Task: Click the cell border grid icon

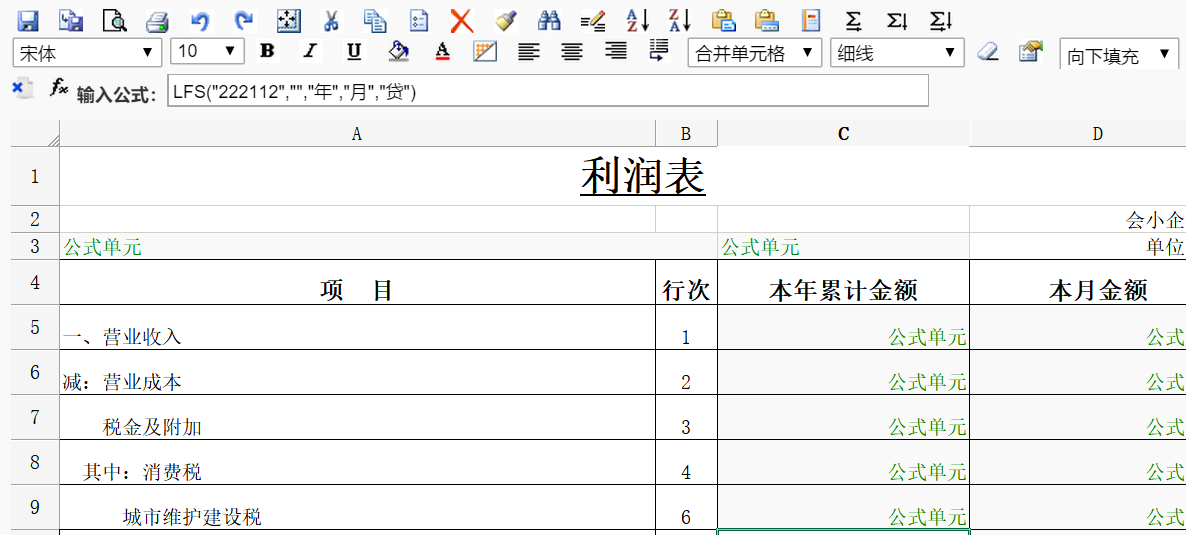Action: 485,51
